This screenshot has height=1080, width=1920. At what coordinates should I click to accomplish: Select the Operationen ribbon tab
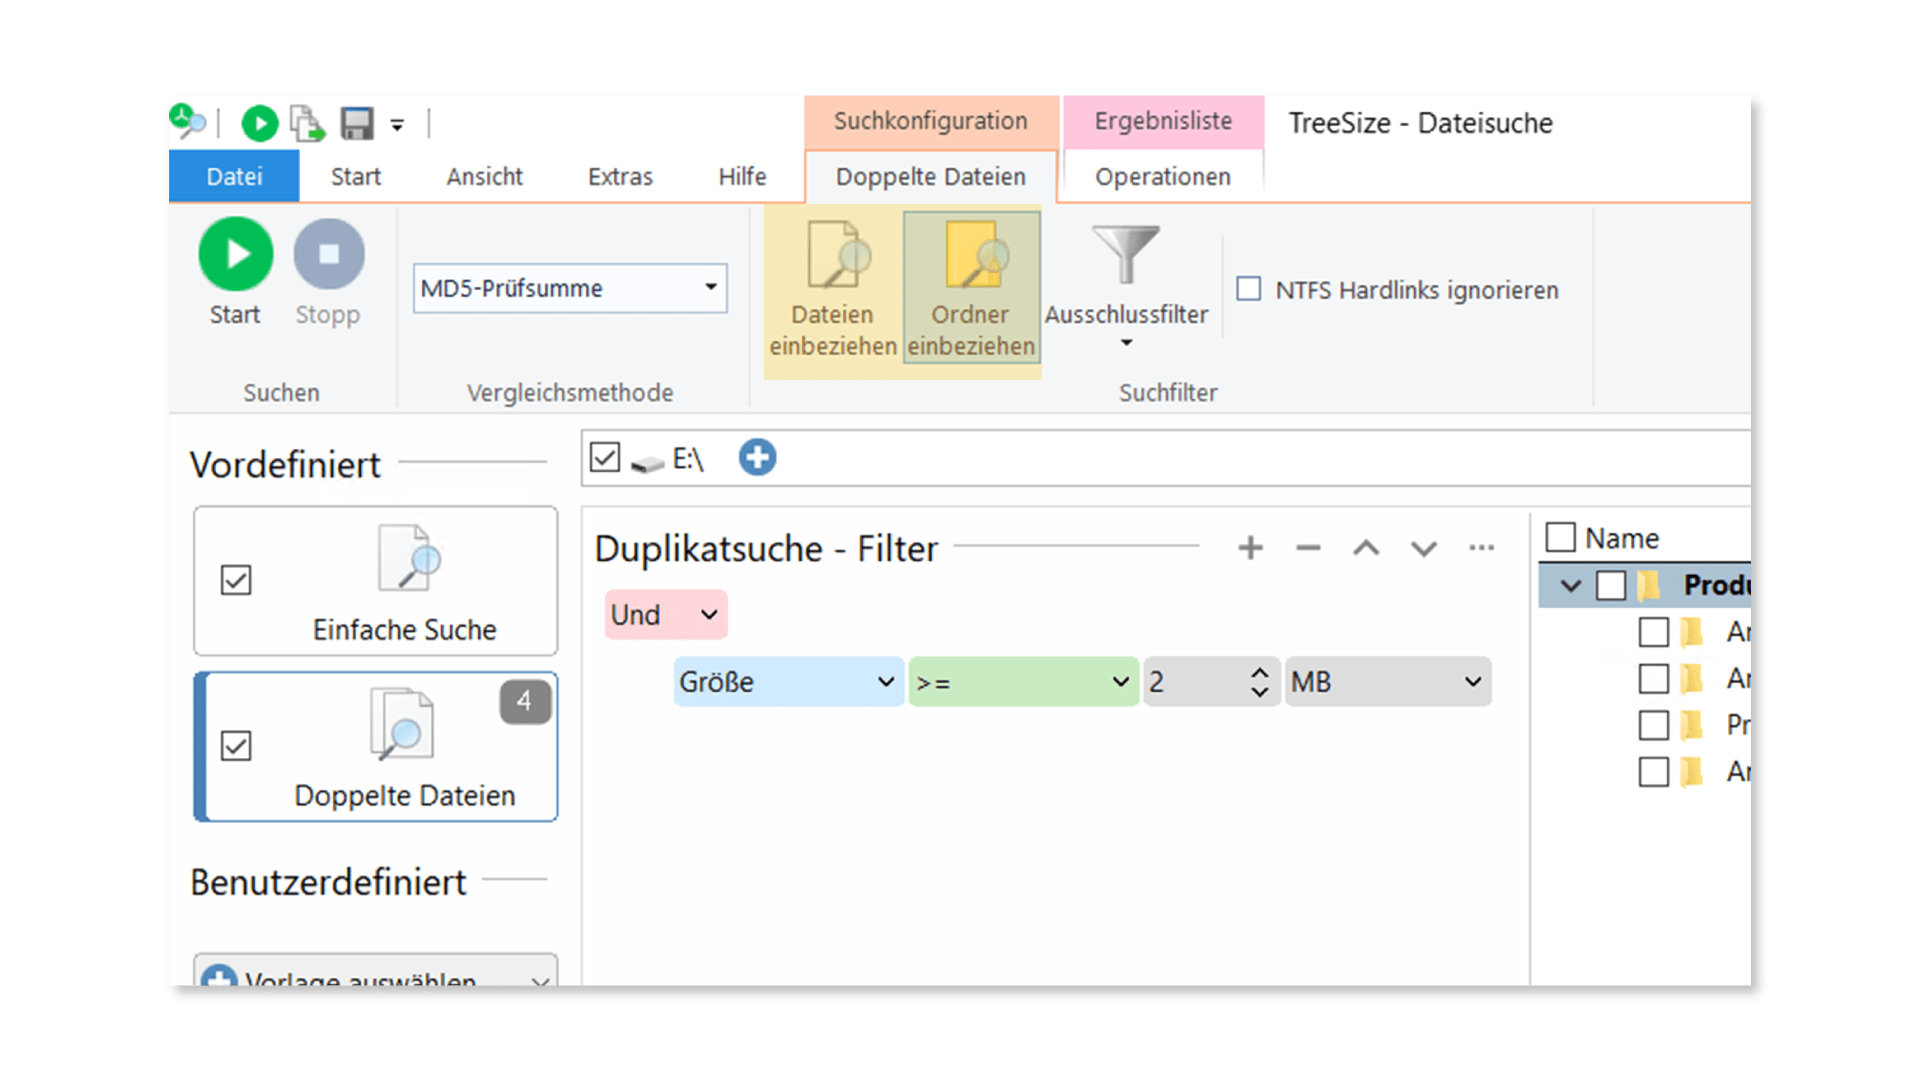(1163, 177)
